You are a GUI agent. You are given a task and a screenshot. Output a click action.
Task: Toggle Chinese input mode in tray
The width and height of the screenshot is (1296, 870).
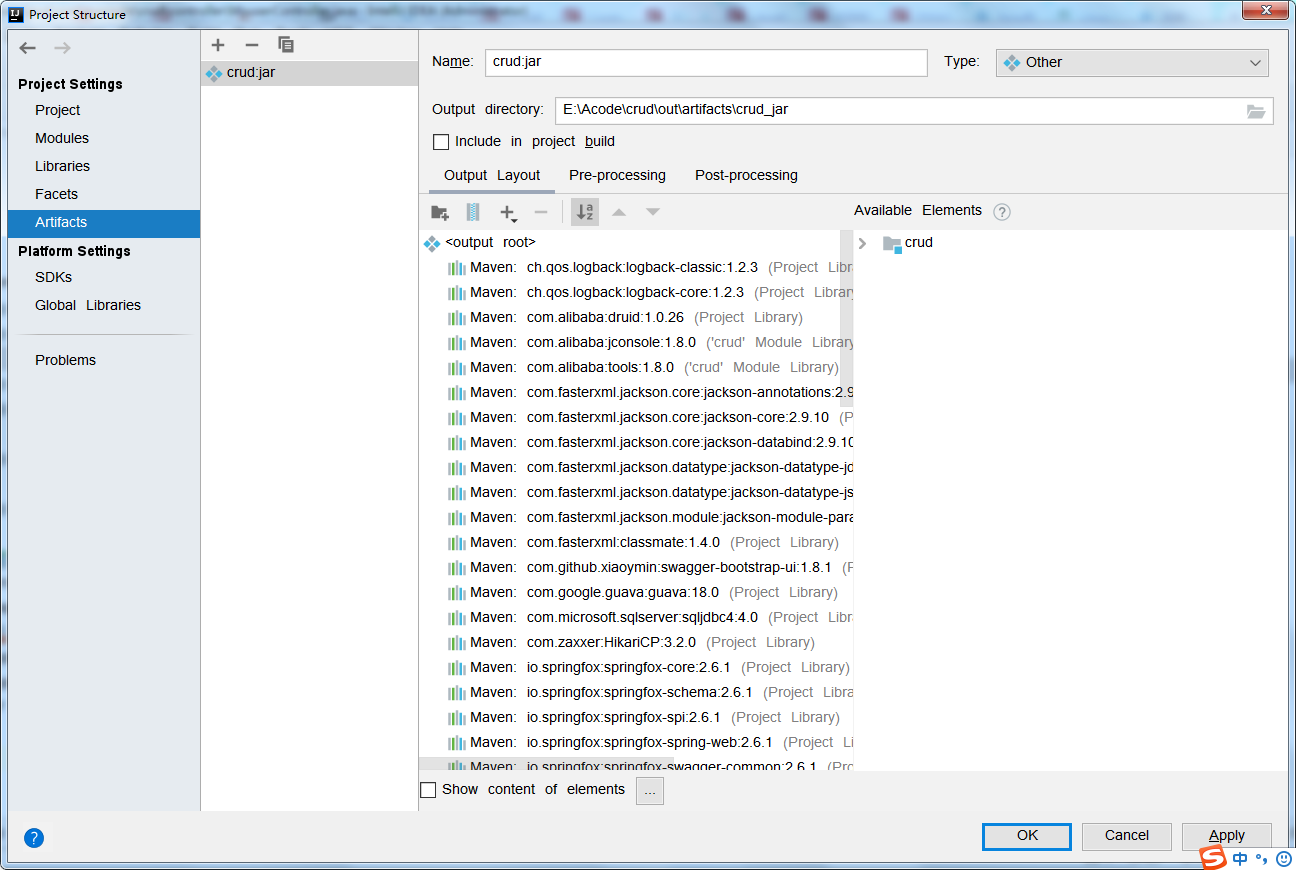pyautogui.click(x=1241, y=858)
